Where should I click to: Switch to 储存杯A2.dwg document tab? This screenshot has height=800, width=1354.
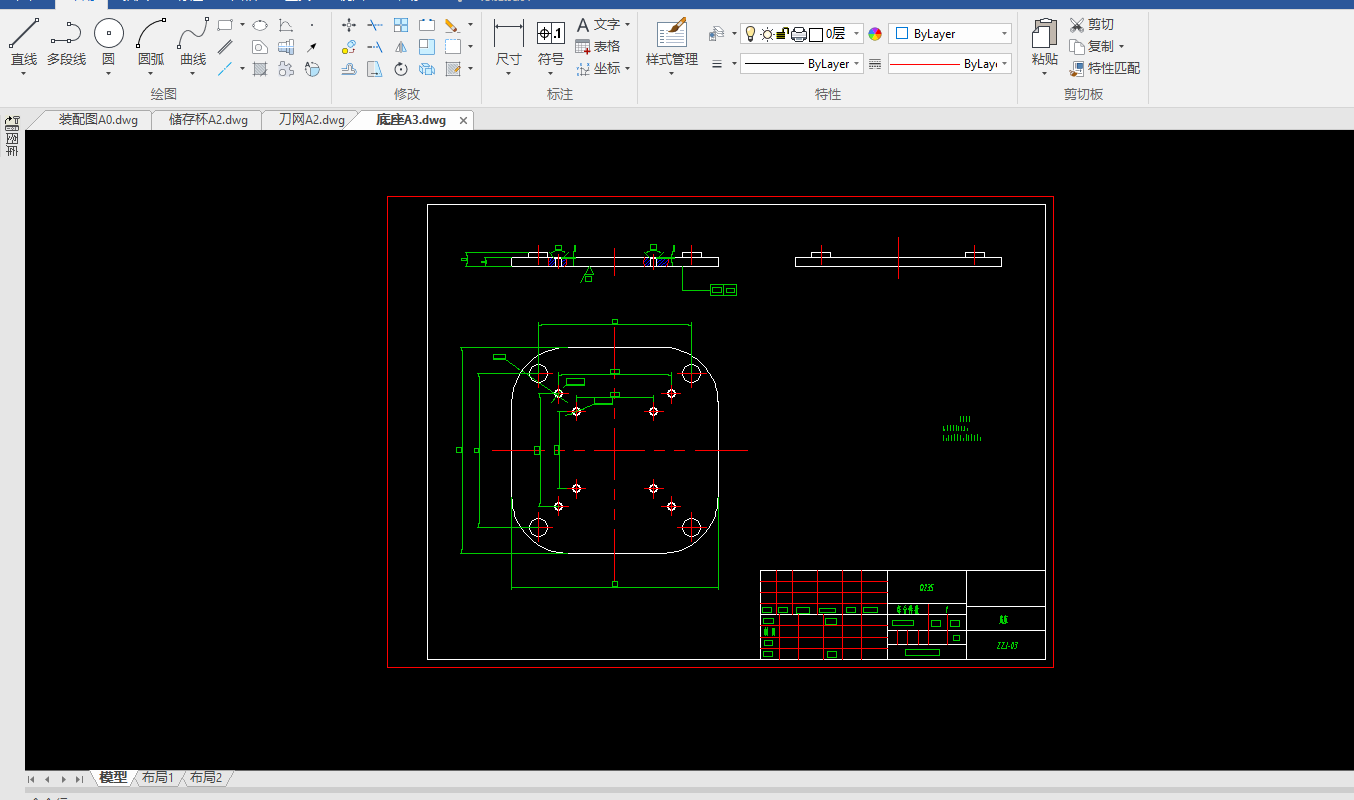[x=208, y=120]
